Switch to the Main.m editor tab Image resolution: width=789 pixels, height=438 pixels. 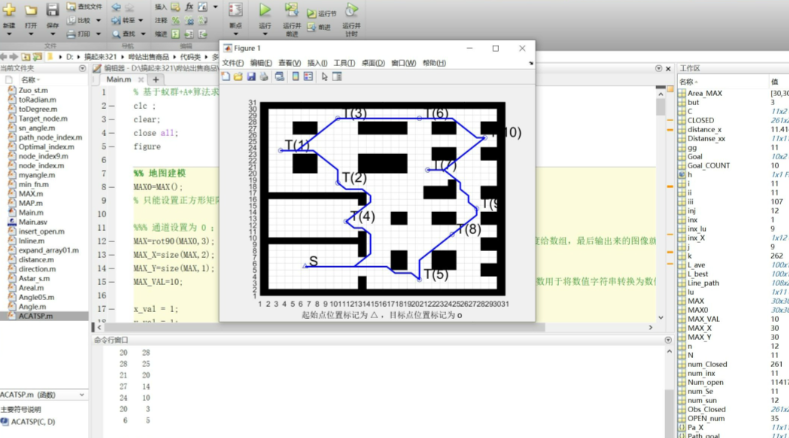(119, 80)
